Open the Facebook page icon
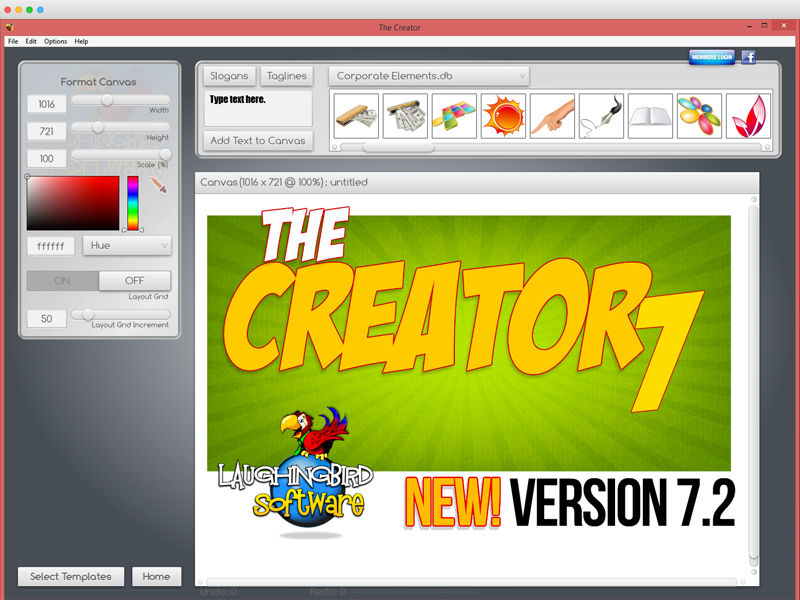Viewport: 800px width, 600px height. pos(748,57)
